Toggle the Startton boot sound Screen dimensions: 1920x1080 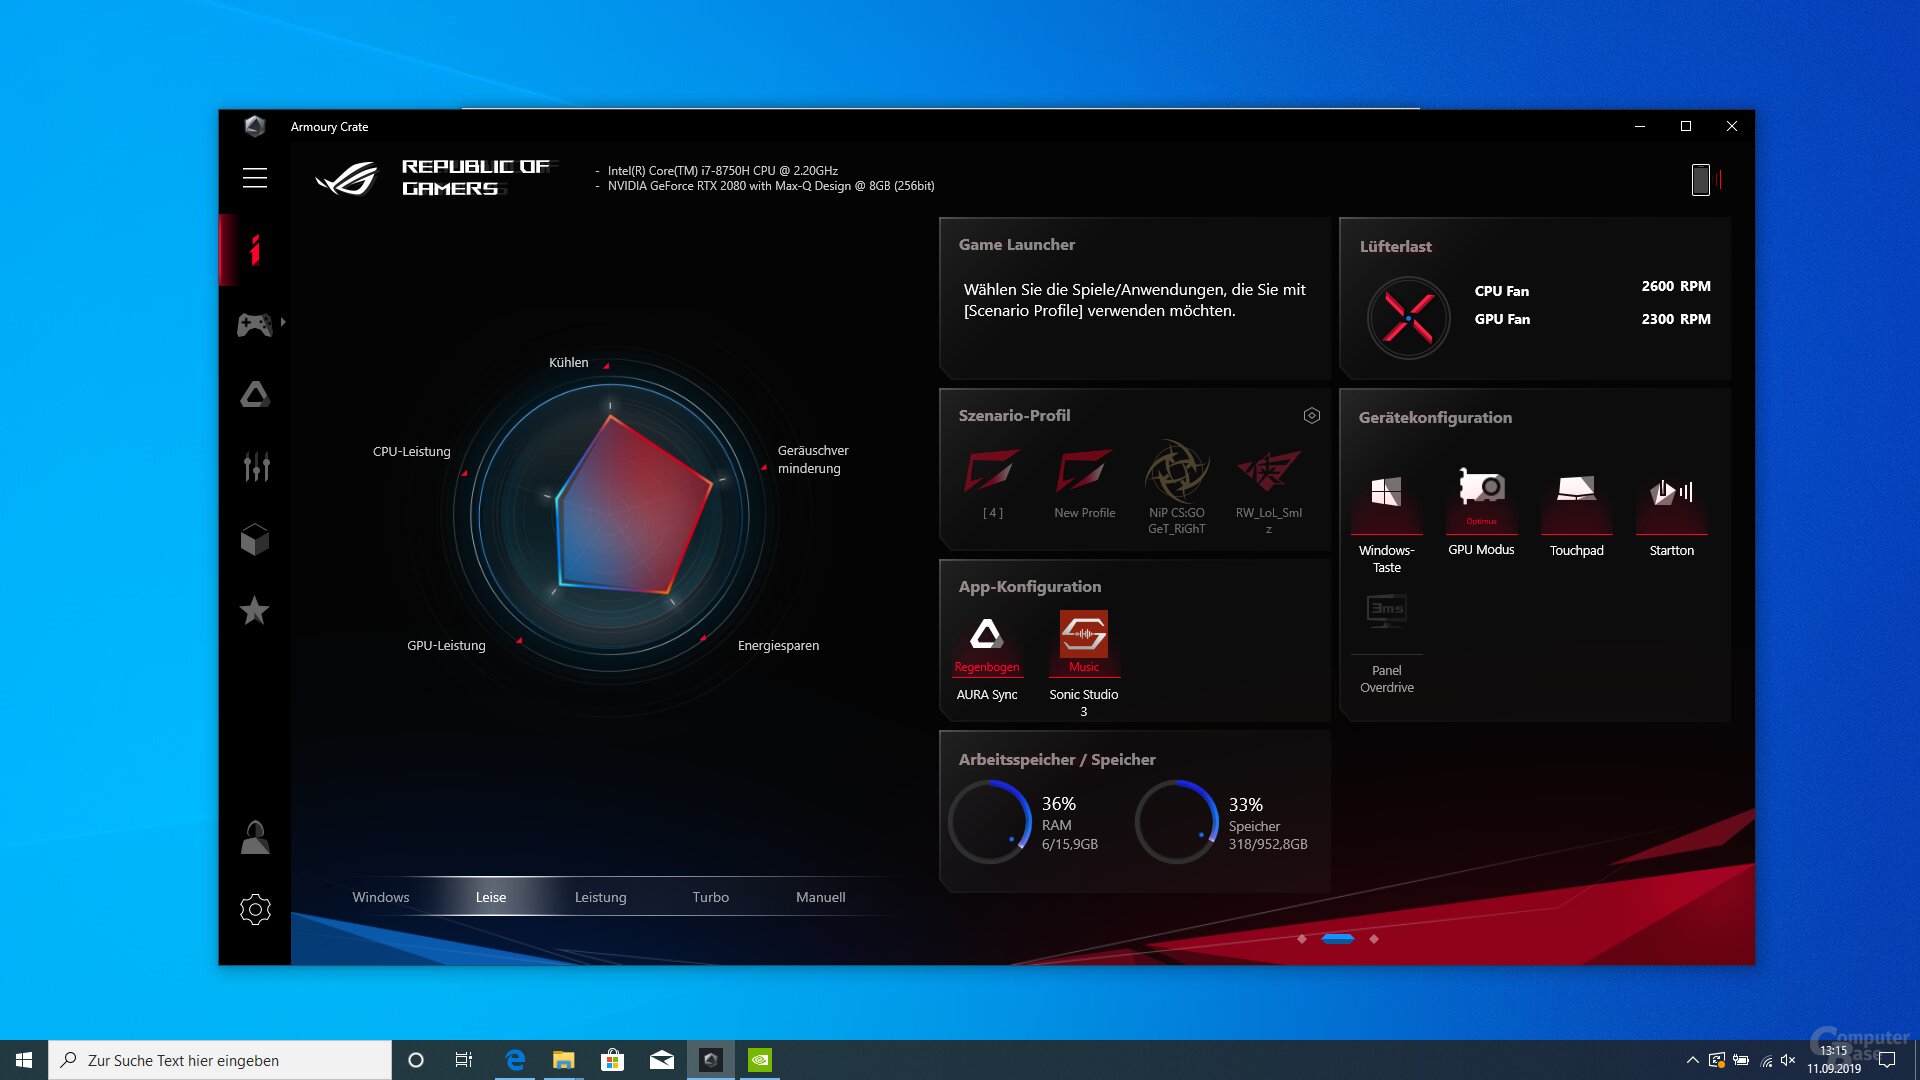coord(1671,493)
